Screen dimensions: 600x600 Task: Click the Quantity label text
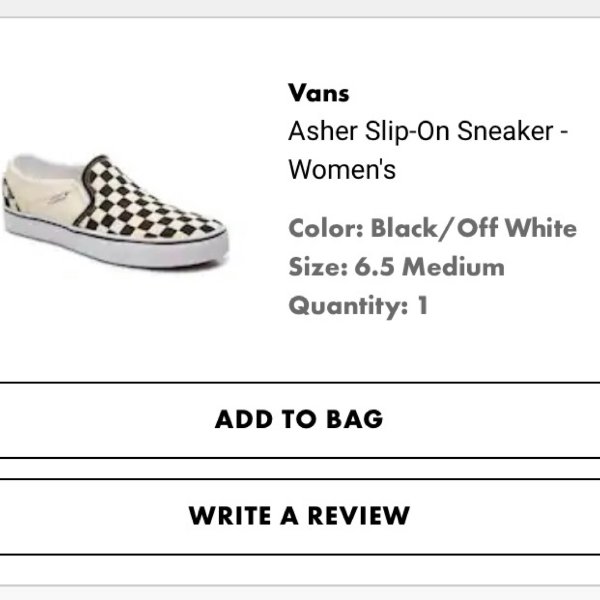pos(348,307)
